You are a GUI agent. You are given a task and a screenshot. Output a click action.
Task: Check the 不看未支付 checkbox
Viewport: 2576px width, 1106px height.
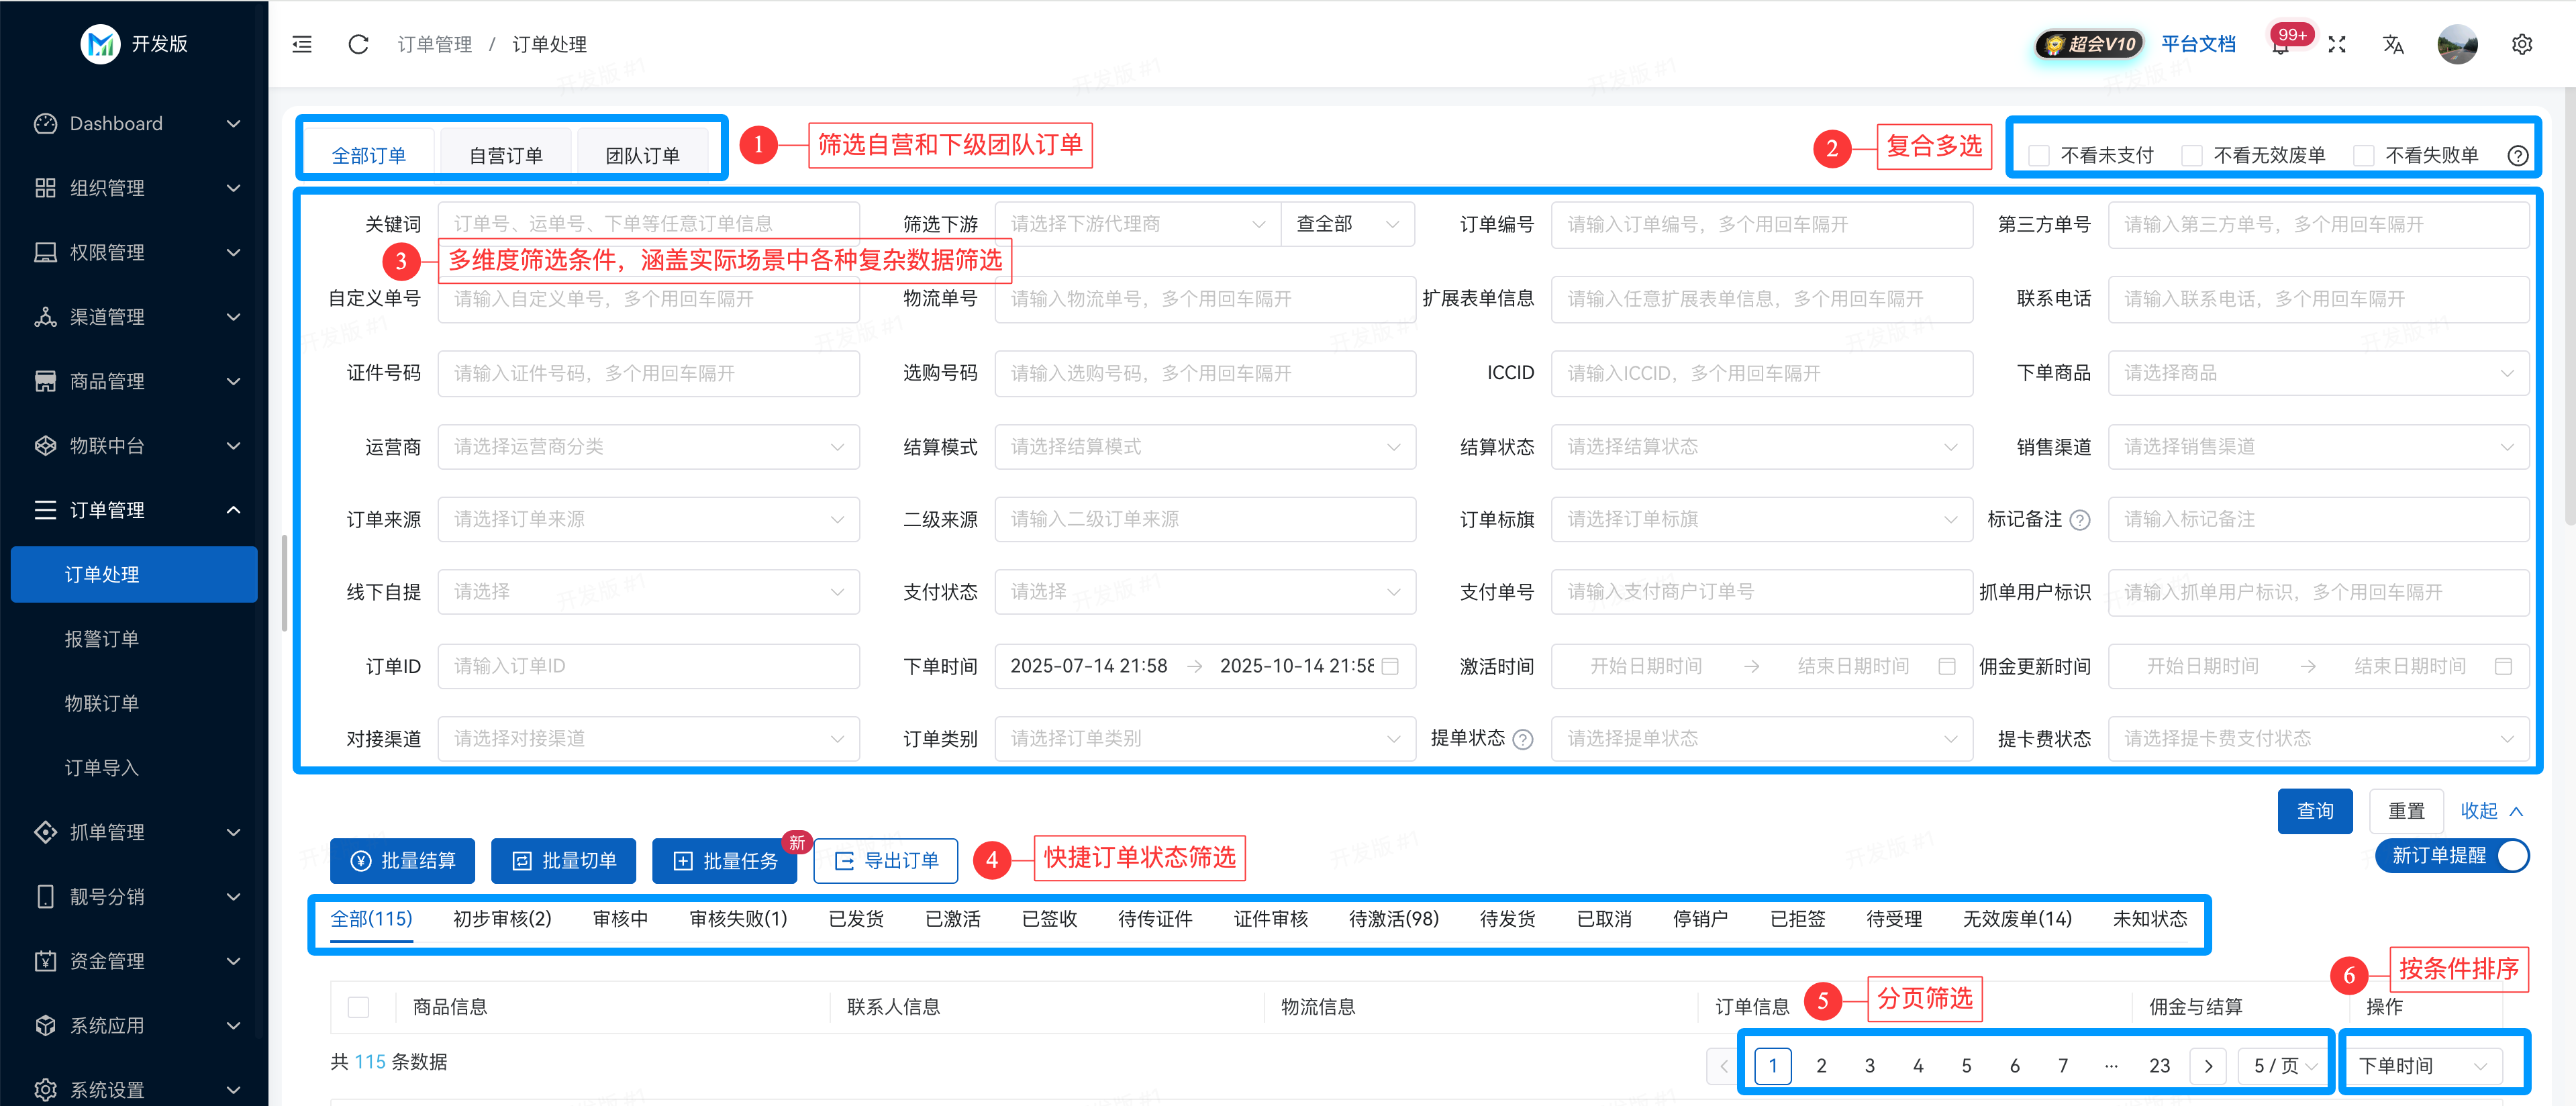coord(2038,154)
